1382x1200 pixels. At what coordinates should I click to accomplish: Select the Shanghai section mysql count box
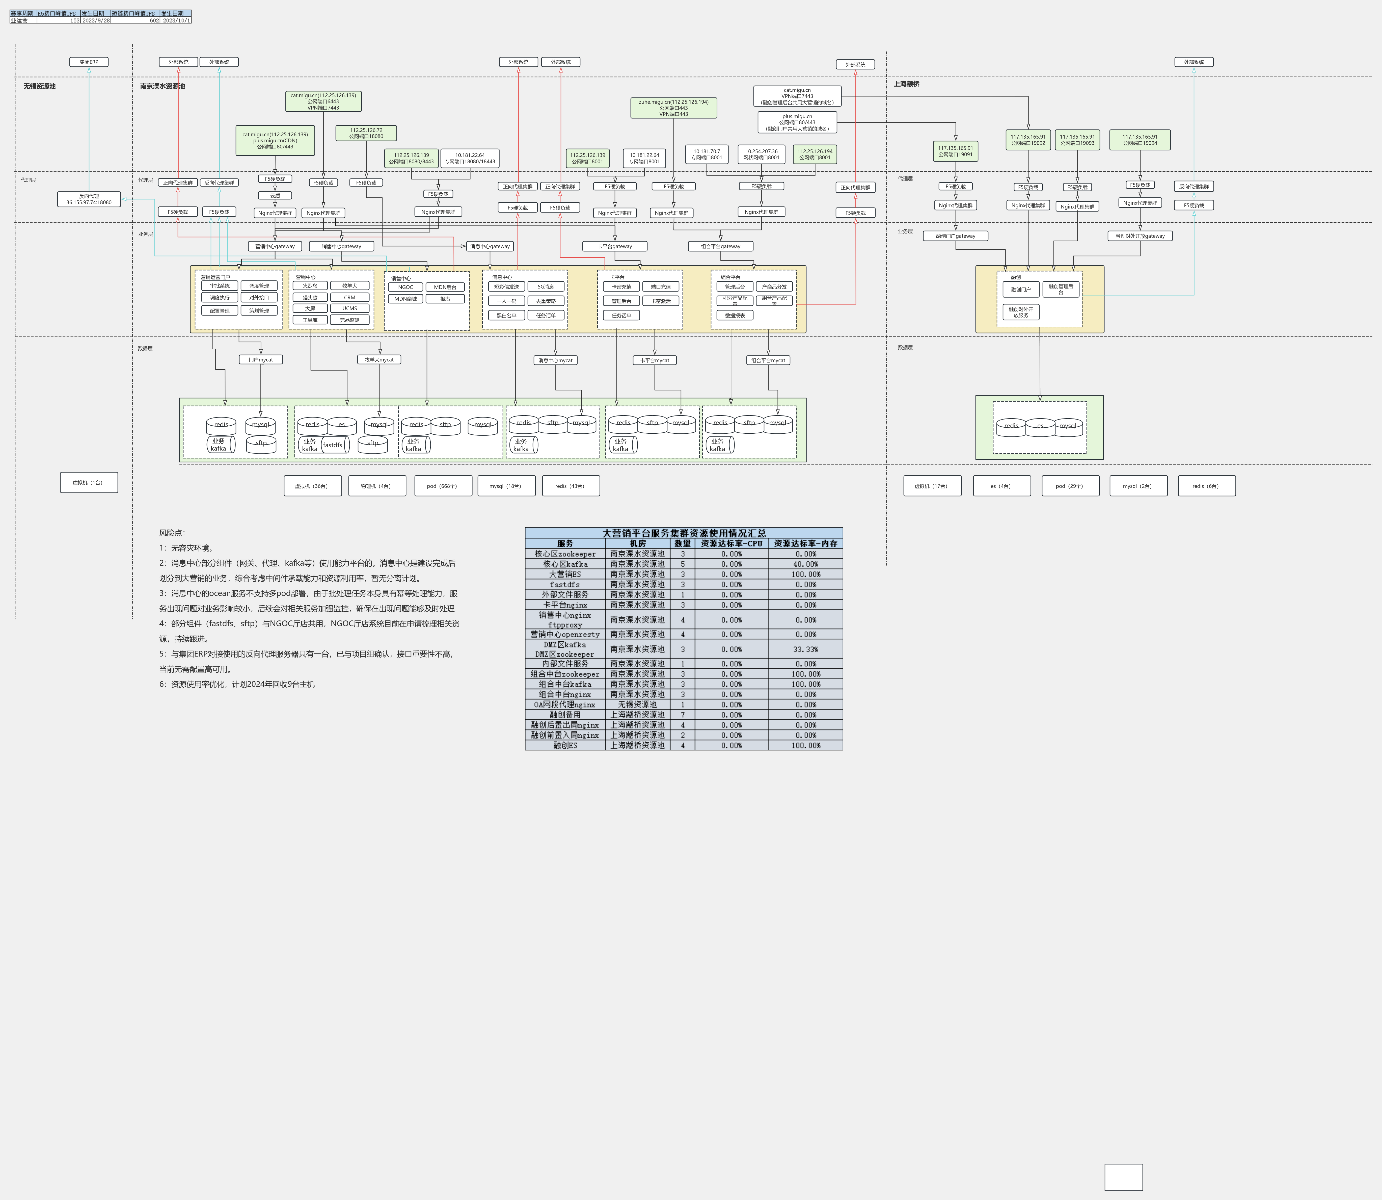pyautogui.click(x=1137, y=486)
